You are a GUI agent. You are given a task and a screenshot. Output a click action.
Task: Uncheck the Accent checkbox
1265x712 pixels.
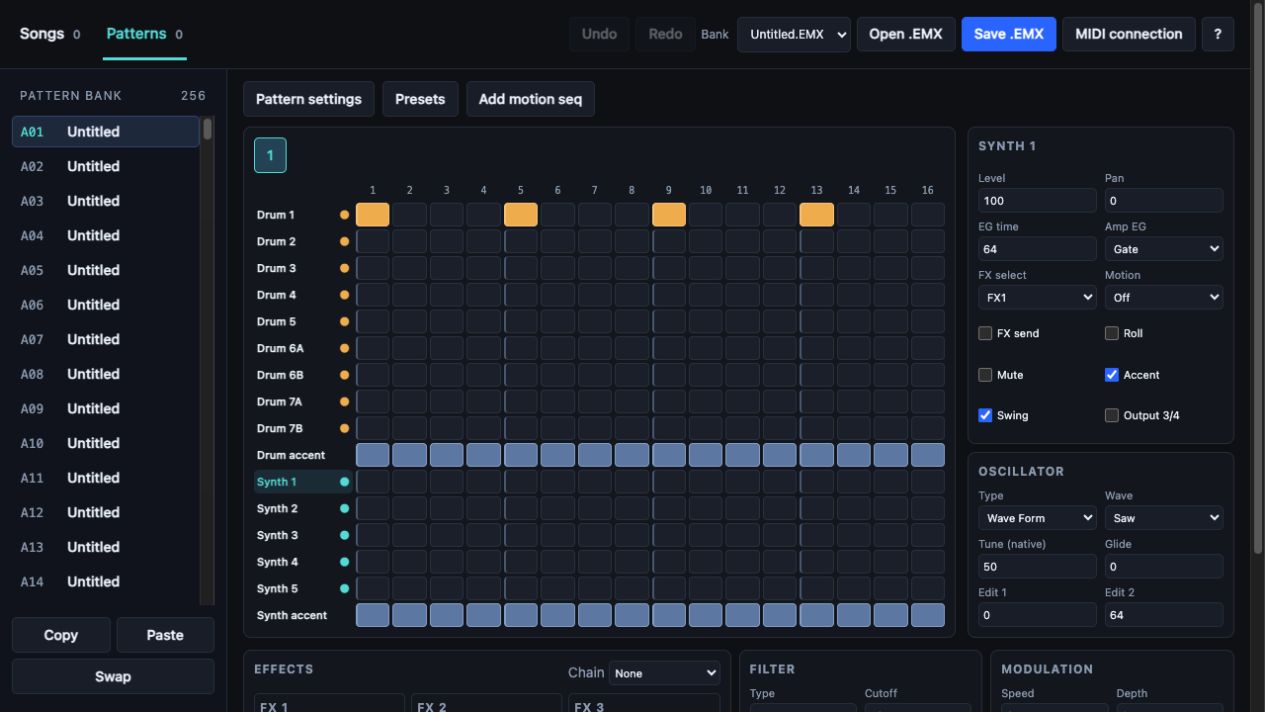(1111, 375)
